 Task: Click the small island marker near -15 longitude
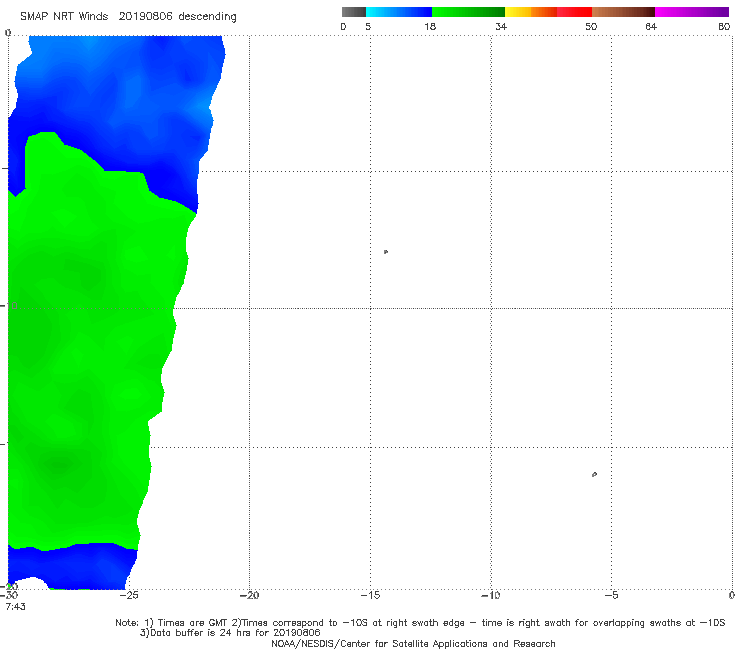386,252
